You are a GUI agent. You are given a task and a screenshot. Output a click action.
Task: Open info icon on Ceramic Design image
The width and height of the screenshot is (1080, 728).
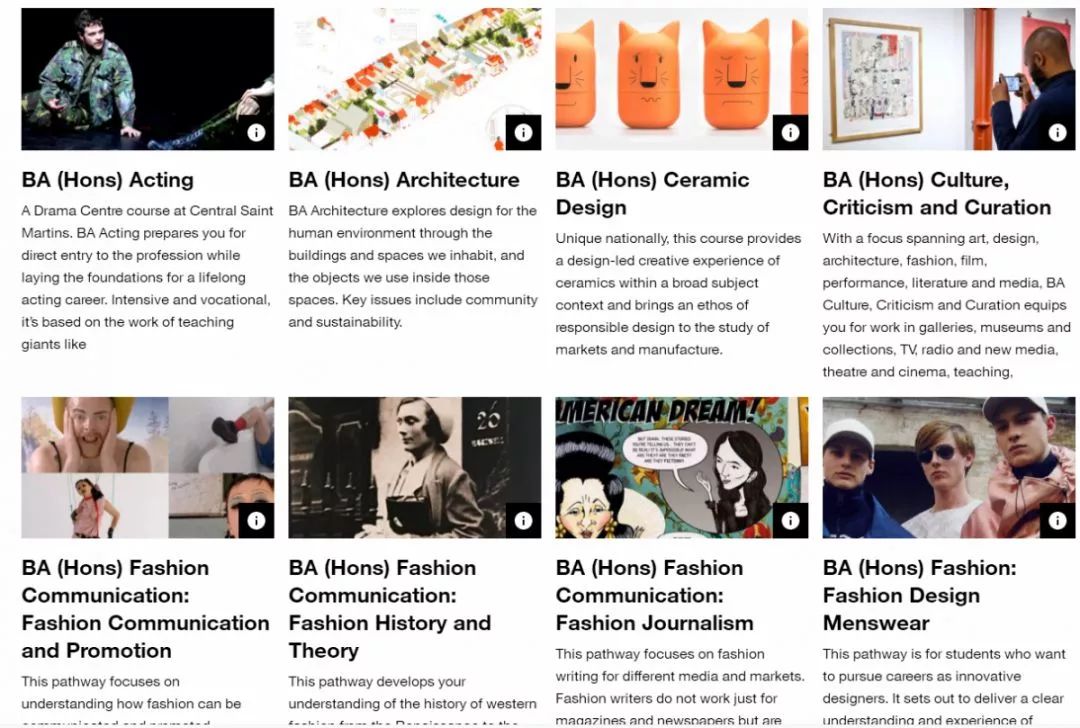pos(790,132)
